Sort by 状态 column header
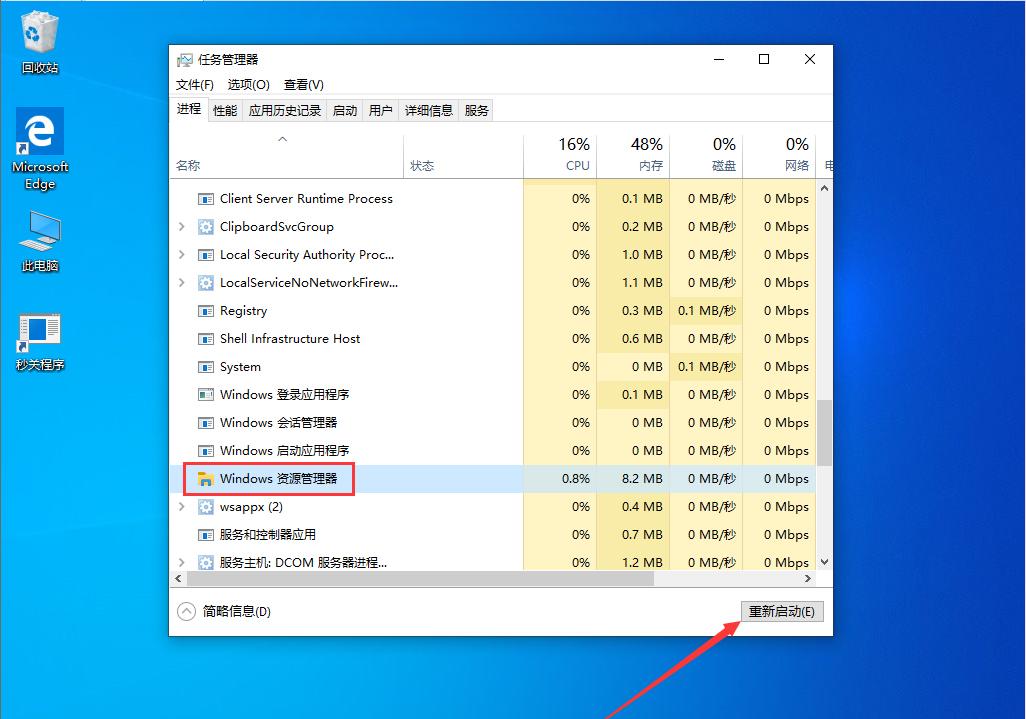The image size is (1026, 719). (463, 156)
